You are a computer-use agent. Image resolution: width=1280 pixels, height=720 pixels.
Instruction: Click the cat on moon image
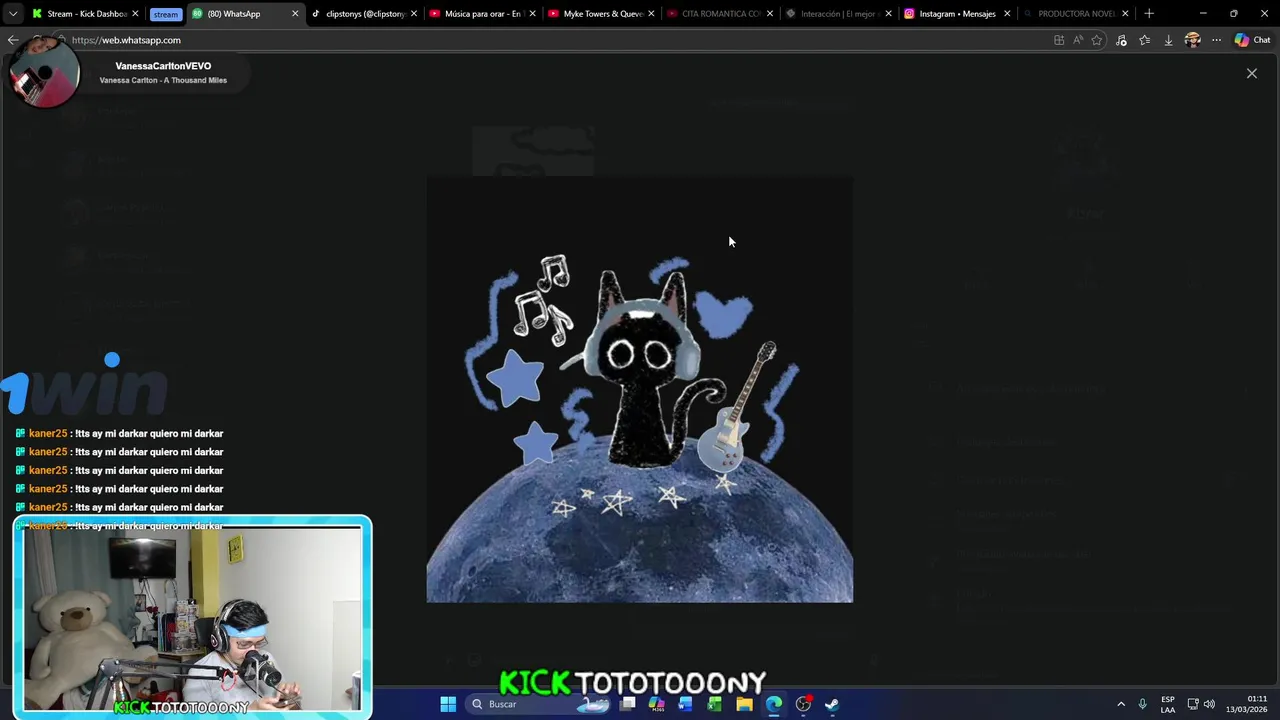[x=640, y=390]
